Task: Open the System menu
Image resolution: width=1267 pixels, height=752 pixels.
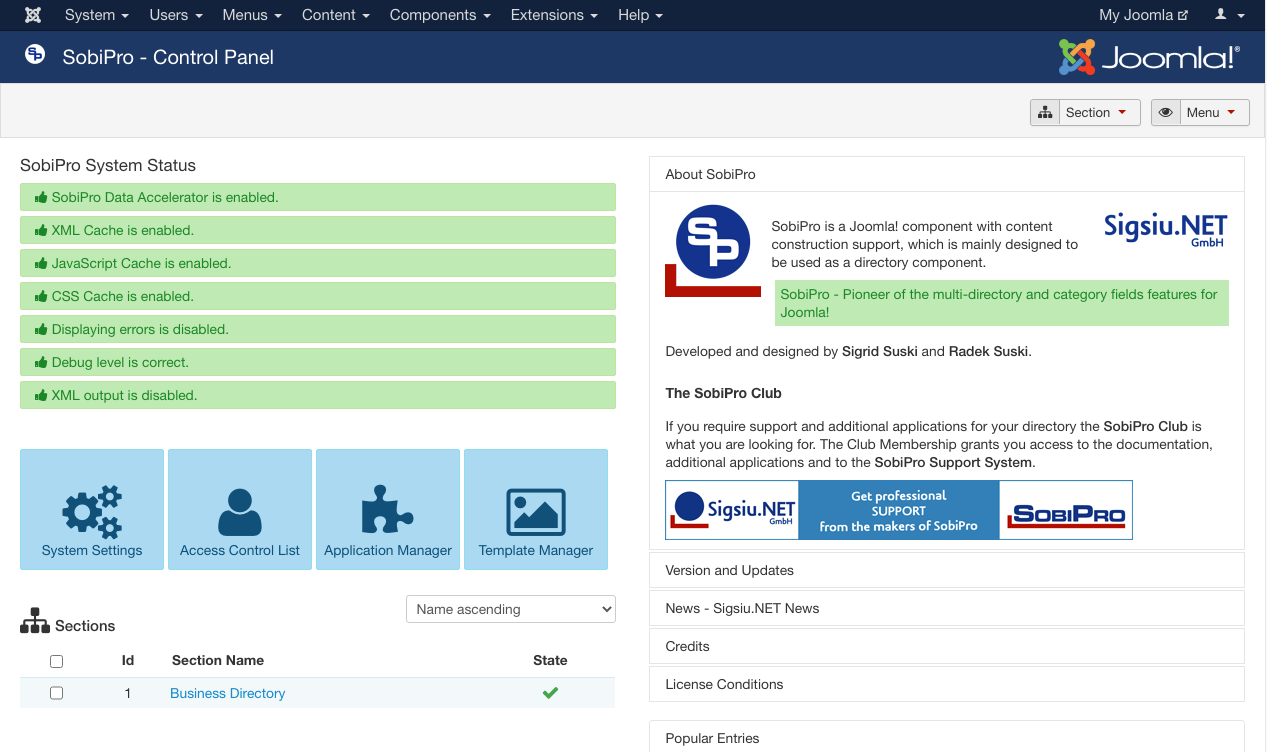Action: [x=97, y=15]
